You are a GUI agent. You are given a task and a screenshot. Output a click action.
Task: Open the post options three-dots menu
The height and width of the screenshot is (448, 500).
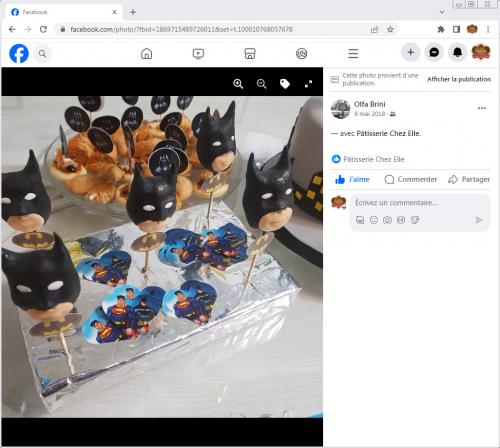coord(482,108)
